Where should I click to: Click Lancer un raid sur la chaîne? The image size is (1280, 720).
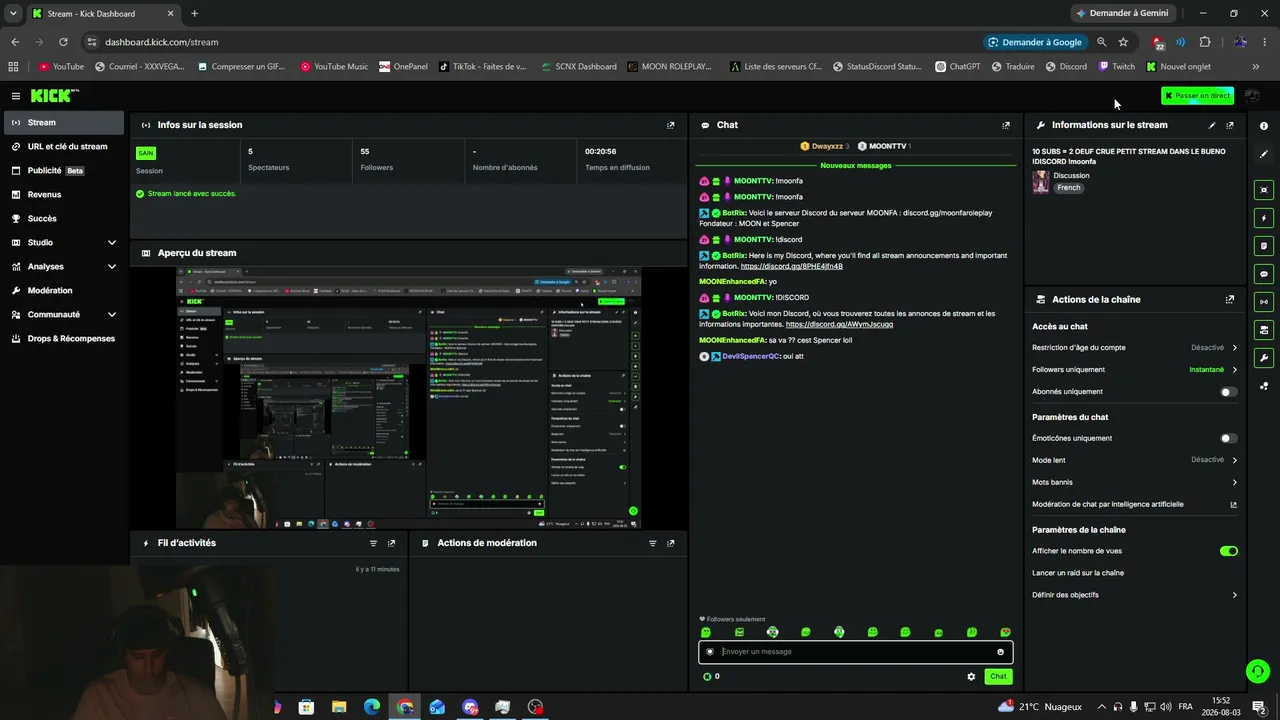[1078, 573]
